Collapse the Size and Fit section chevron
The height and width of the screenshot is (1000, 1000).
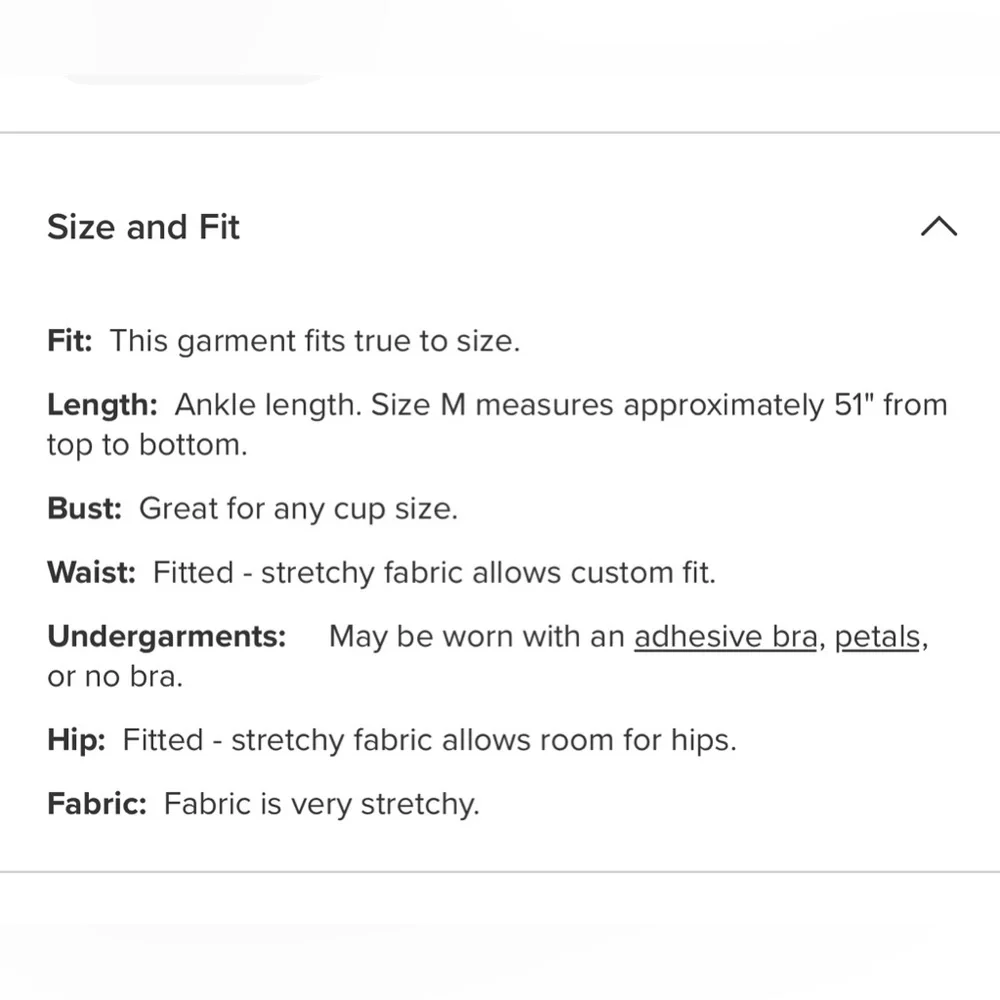938,227
